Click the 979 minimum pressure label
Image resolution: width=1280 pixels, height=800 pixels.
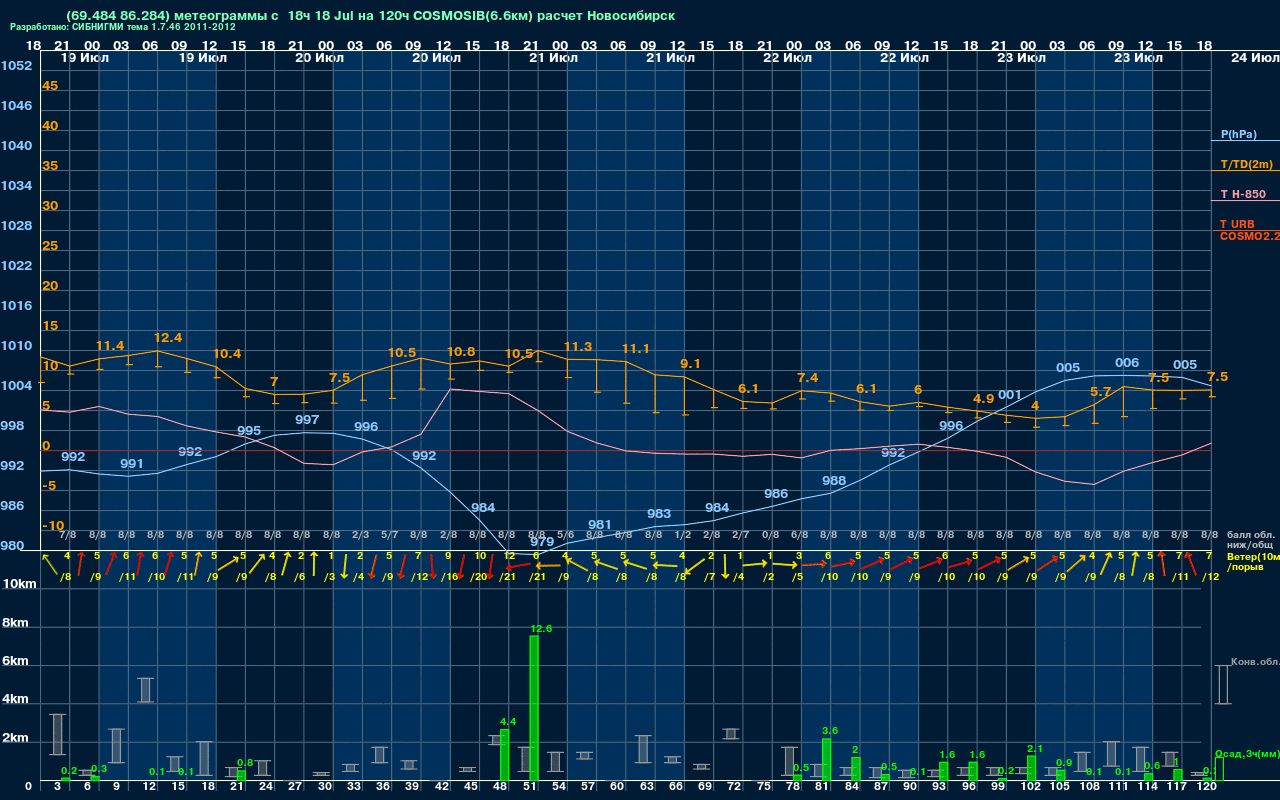(x=542, y=542)
